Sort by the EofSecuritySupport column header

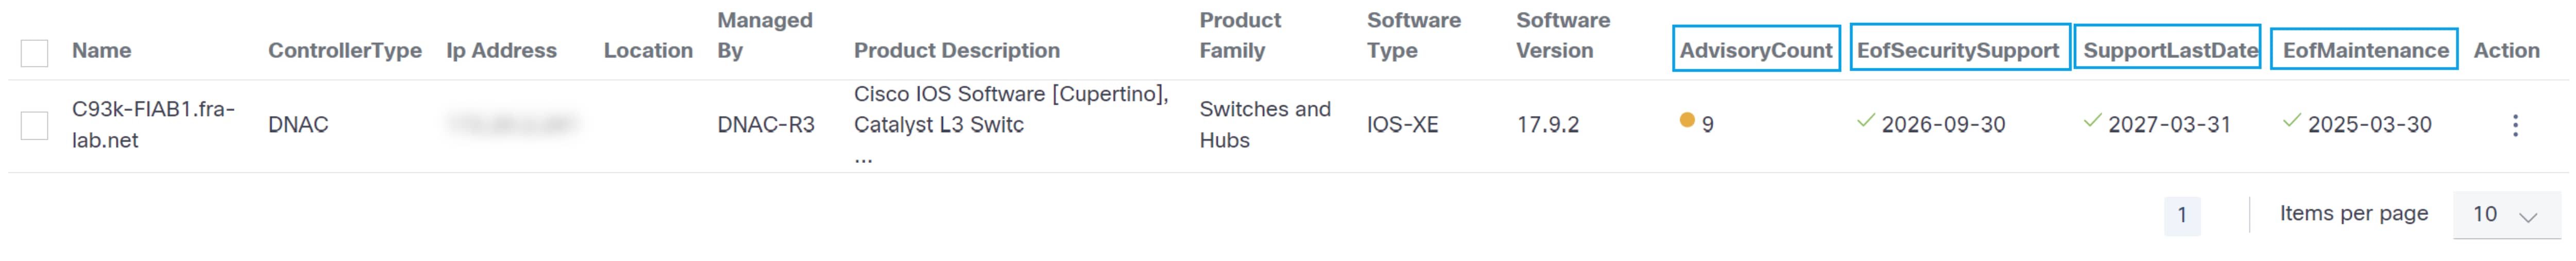click(x=1957, y=50)
